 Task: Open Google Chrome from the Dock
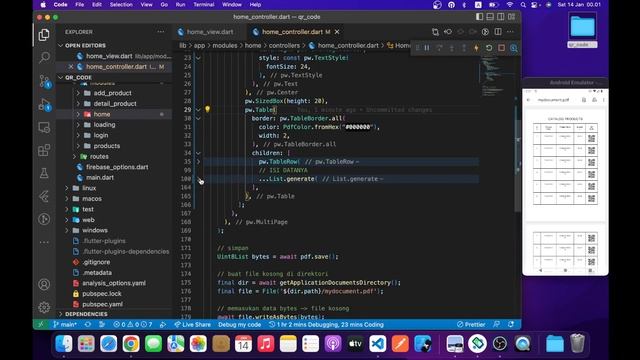pyautogui.click(x=131, y=344)
